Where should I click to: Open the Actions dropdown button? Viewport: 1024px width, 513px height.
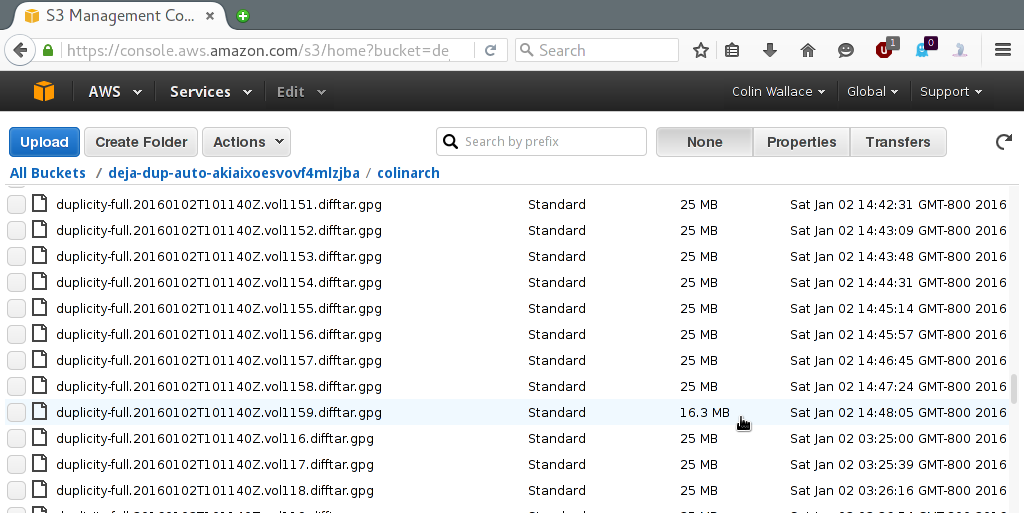click(x=246, y=142)
